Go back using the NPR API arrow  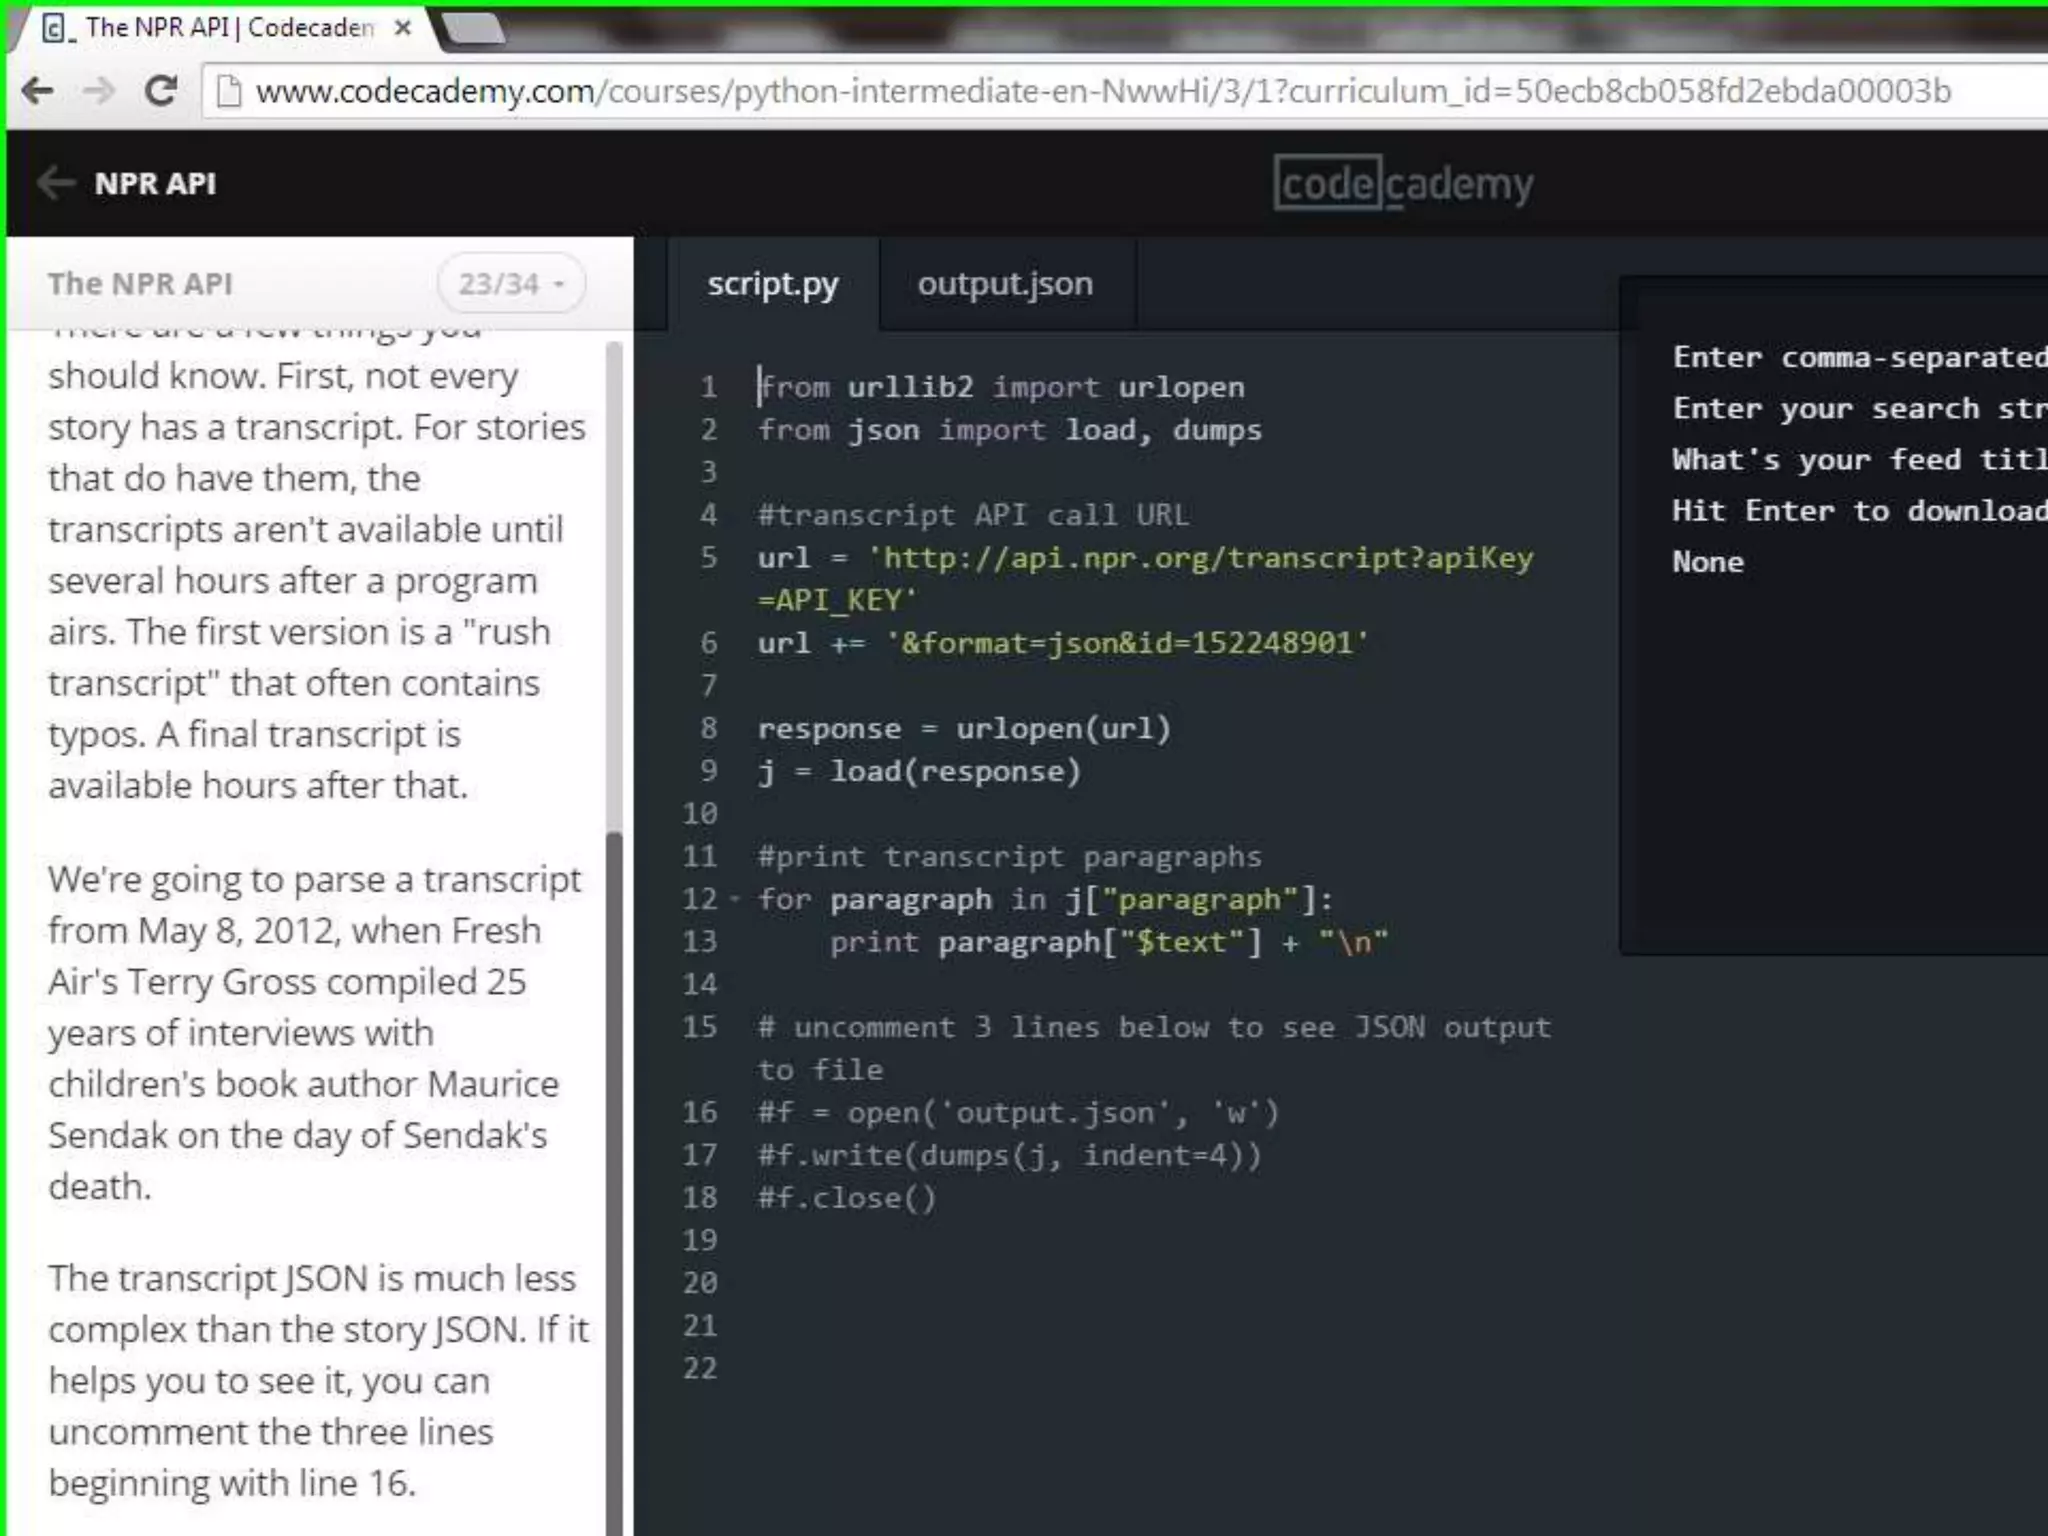point(56,183)
